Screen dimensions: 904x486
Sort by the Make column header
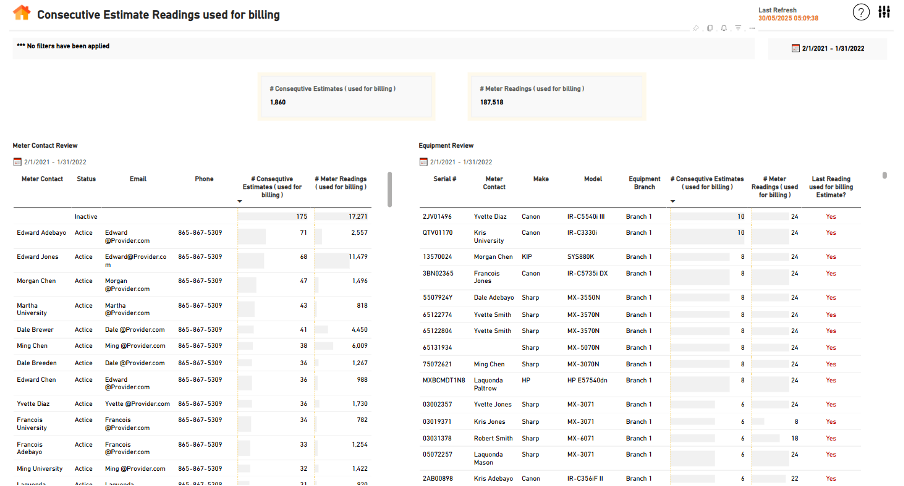pyautogui.click(x=541, y=179)
